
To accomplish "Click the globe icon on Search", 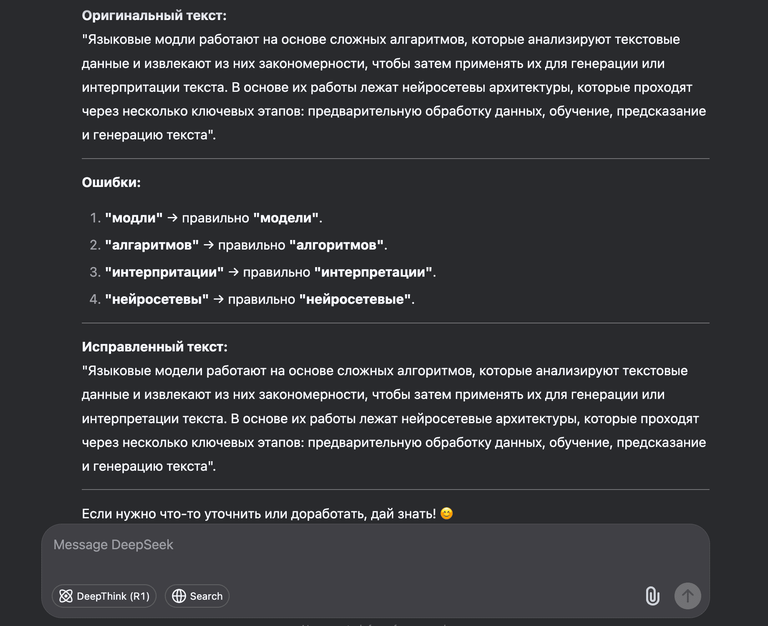I will pos(179,596).
